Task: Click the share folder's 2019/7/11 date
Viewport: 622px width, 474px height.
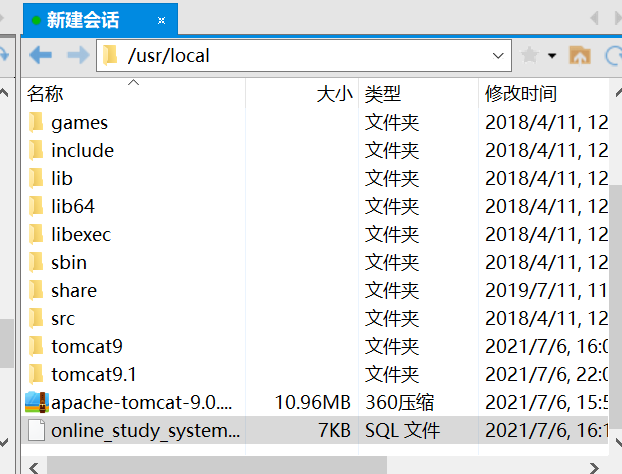Action: coord(546,290)
